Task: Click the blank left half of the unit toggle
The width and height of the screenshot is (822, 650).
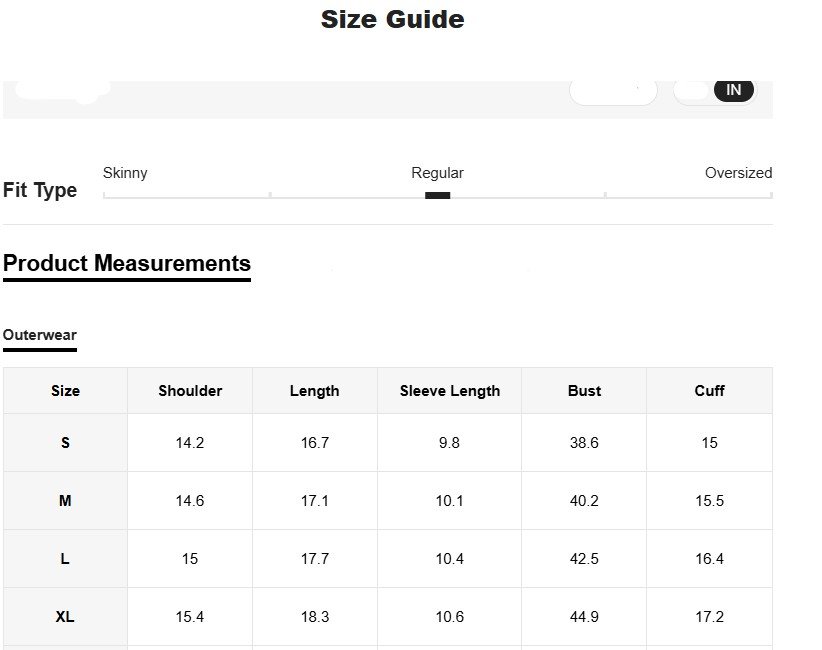Action: coord(692,90)
